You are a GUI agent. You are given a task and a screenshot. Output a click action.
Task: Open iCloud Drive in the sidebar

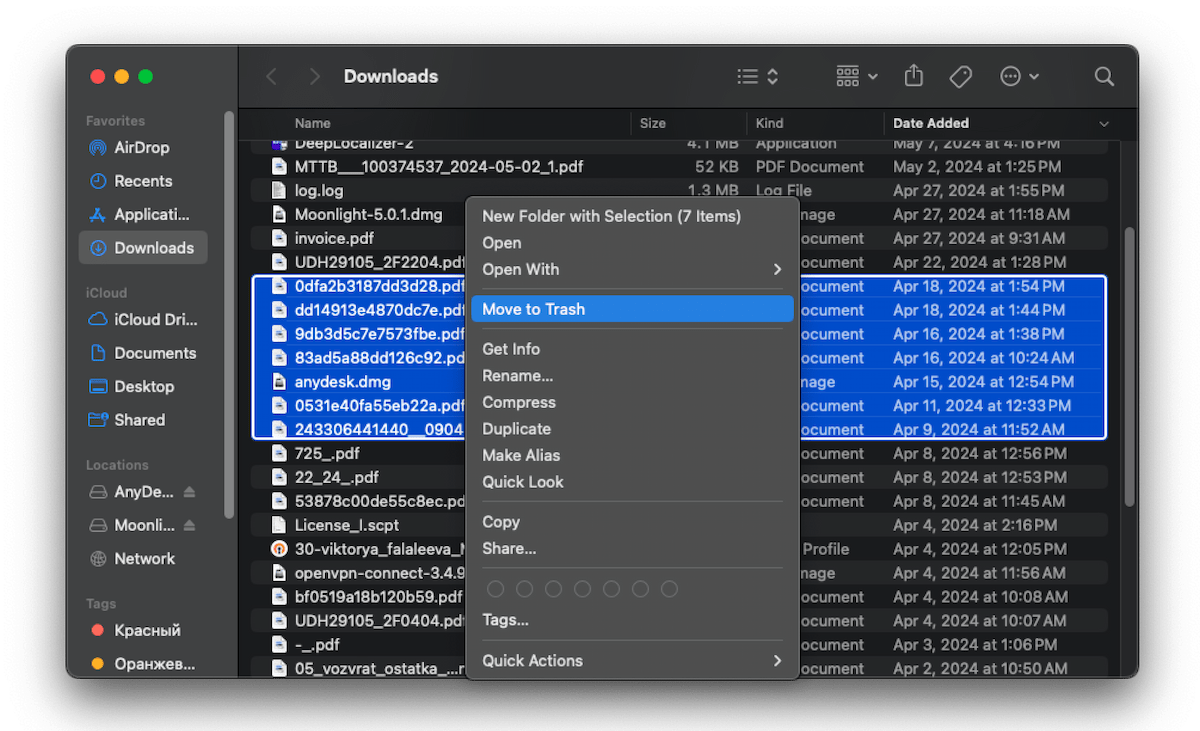[142, 320]
